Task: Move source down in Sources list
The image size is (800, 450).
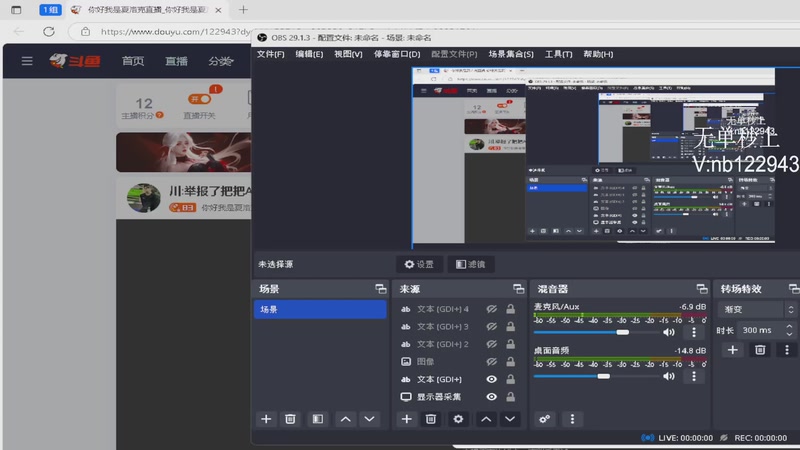Action: (510, 419)
